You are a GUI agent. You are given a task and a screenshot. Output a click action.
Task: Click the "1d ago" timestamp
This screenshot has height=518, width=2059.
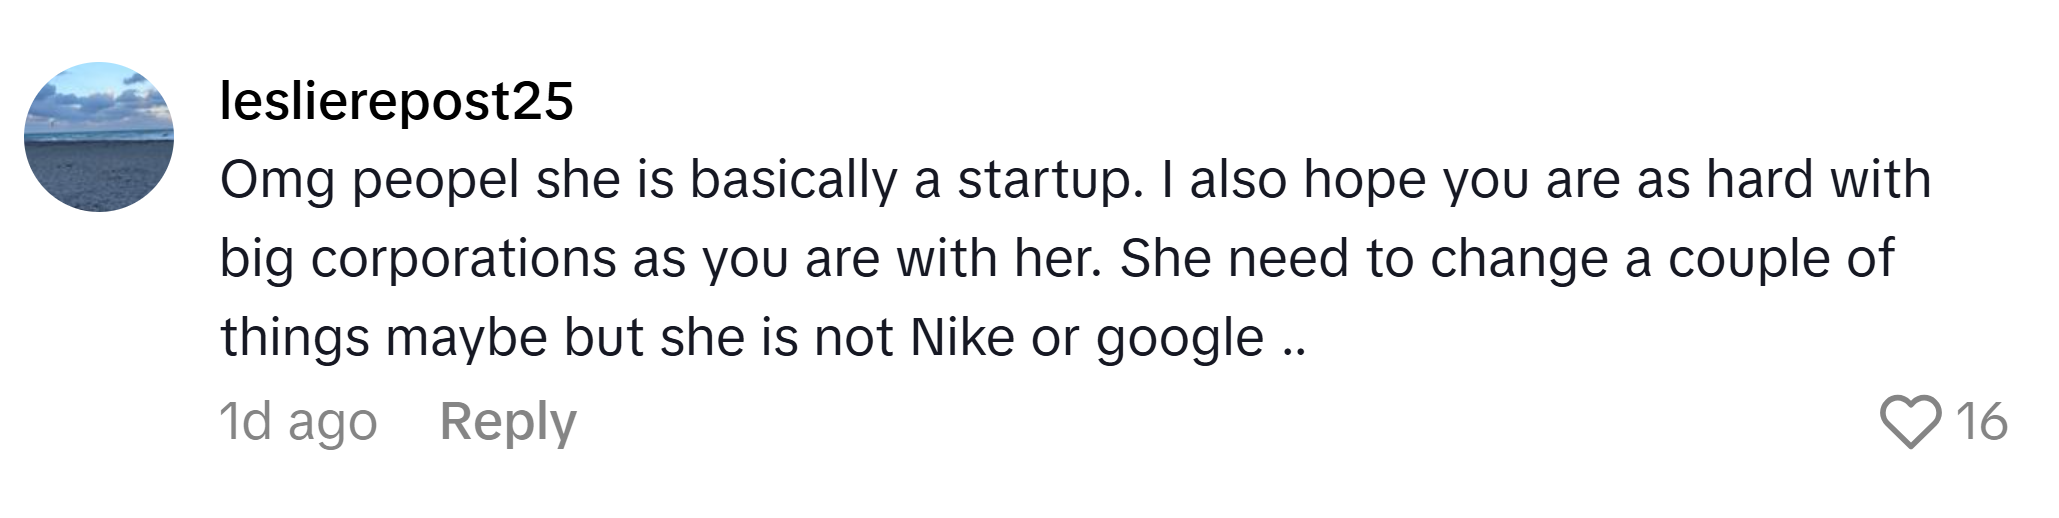pos(298,421)
